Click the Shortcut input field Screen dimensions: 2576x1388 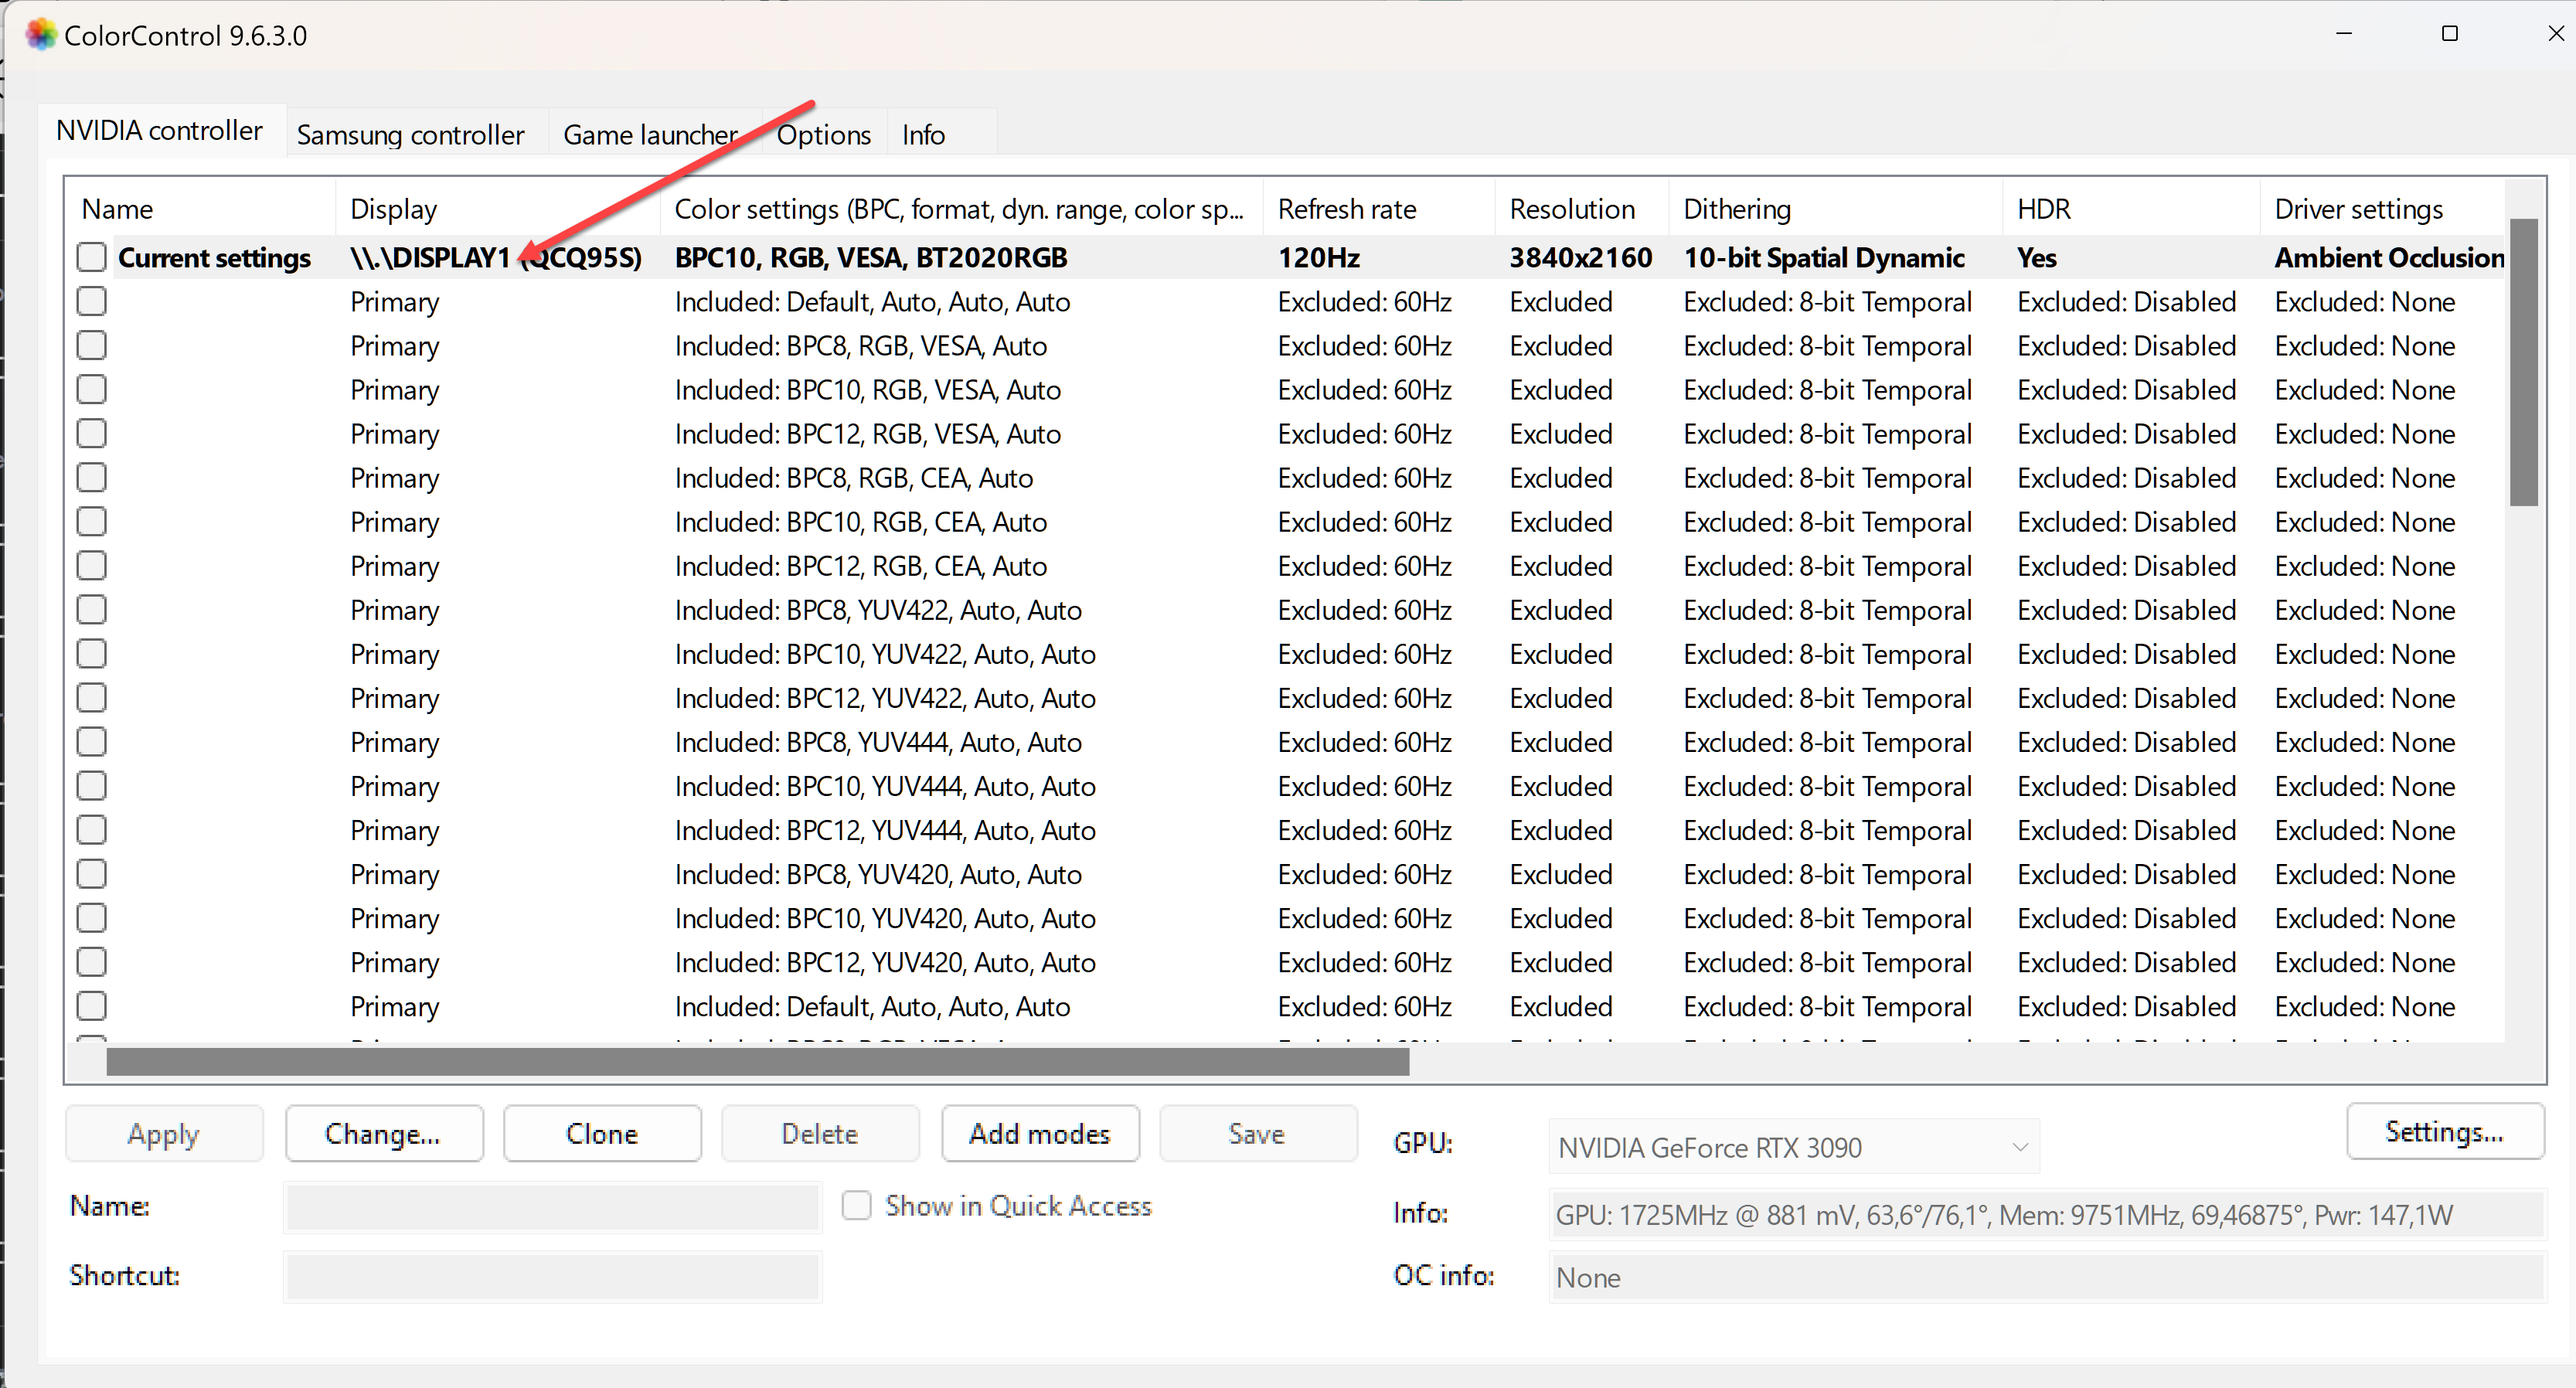[x=550, y=1276]
